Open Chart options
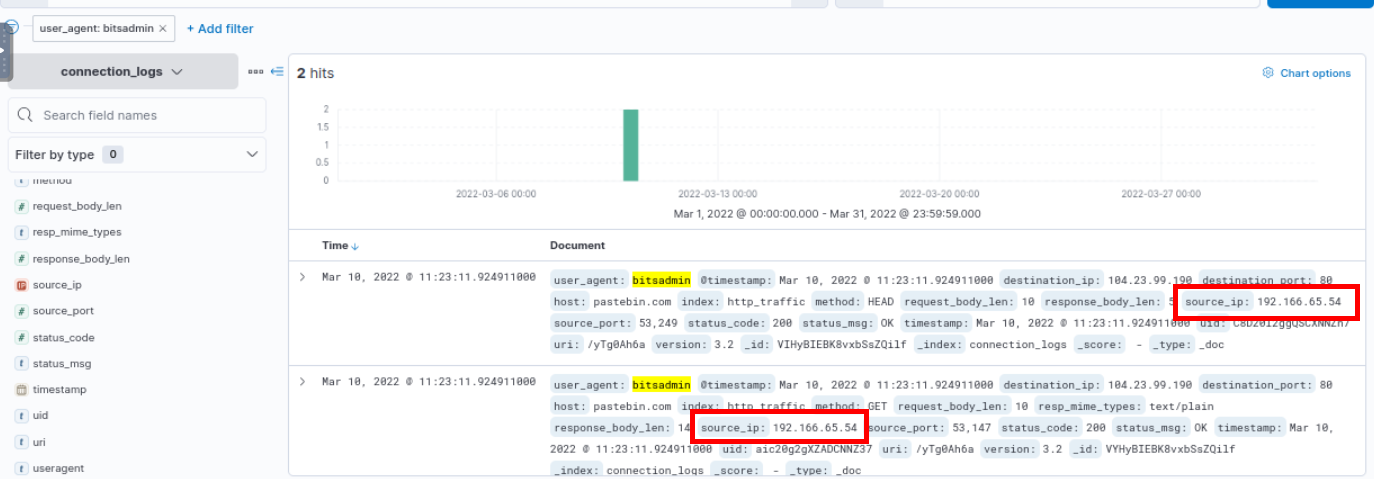This screenshot has height=479, width=1374. coord(1306,73)
